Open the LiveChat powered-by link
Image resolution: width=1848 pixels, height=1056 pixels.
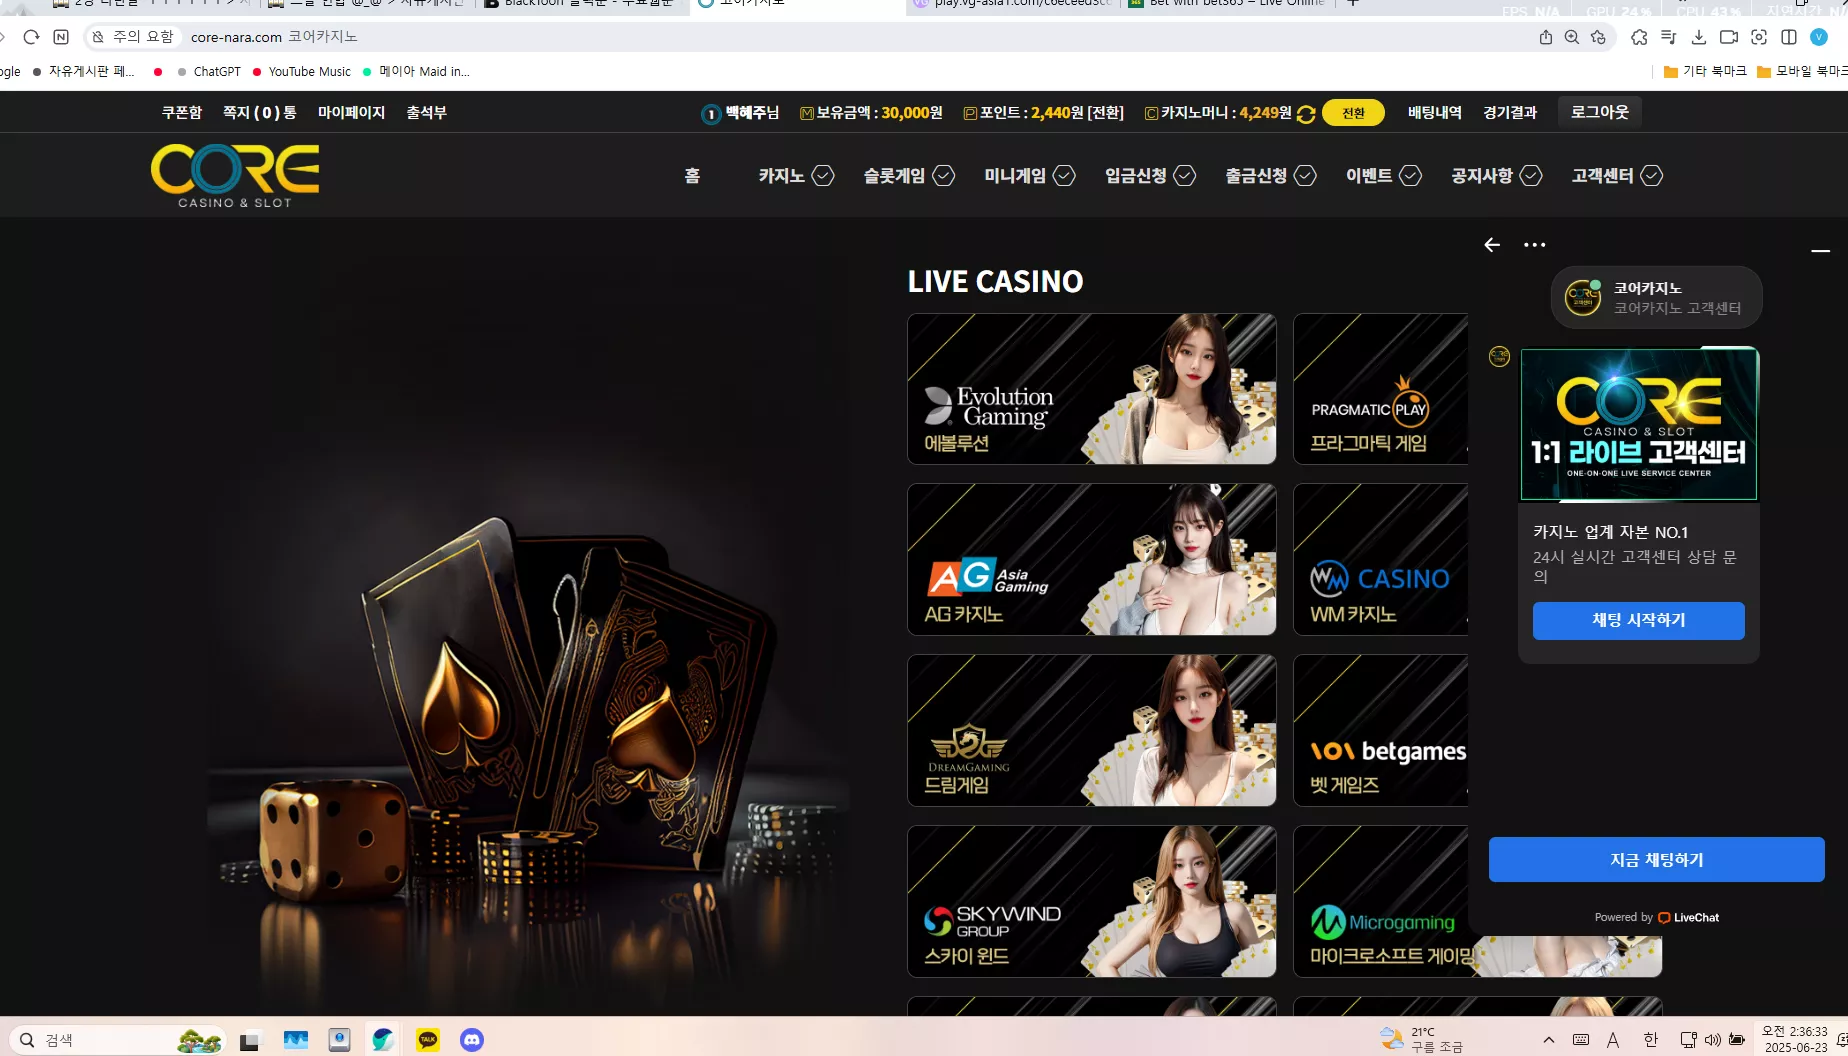(x=1657, y=918)
